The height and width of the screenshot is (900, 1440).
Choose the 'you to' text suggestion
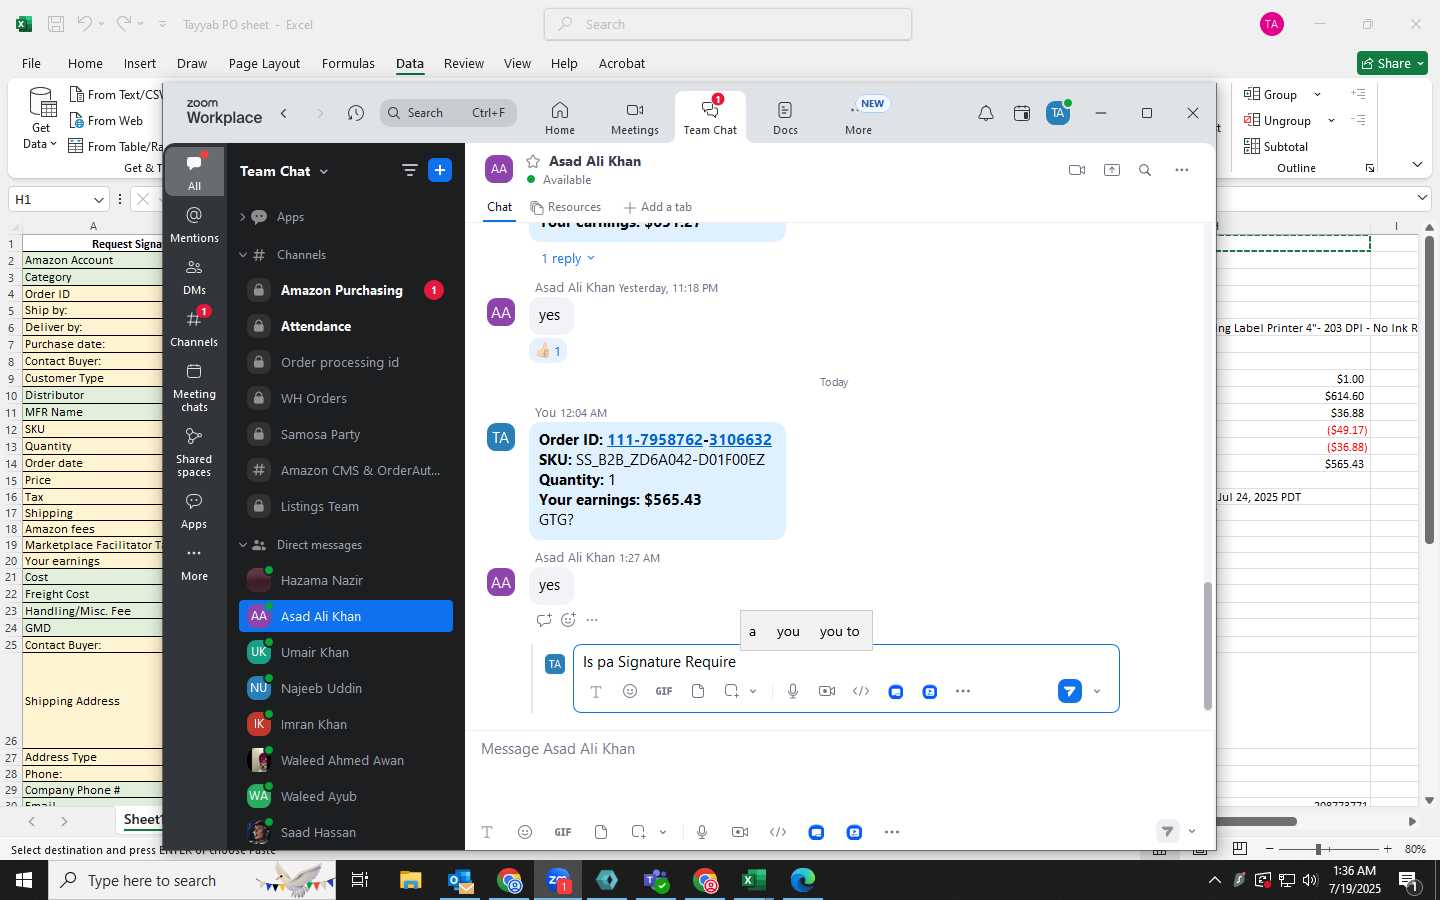839,631
